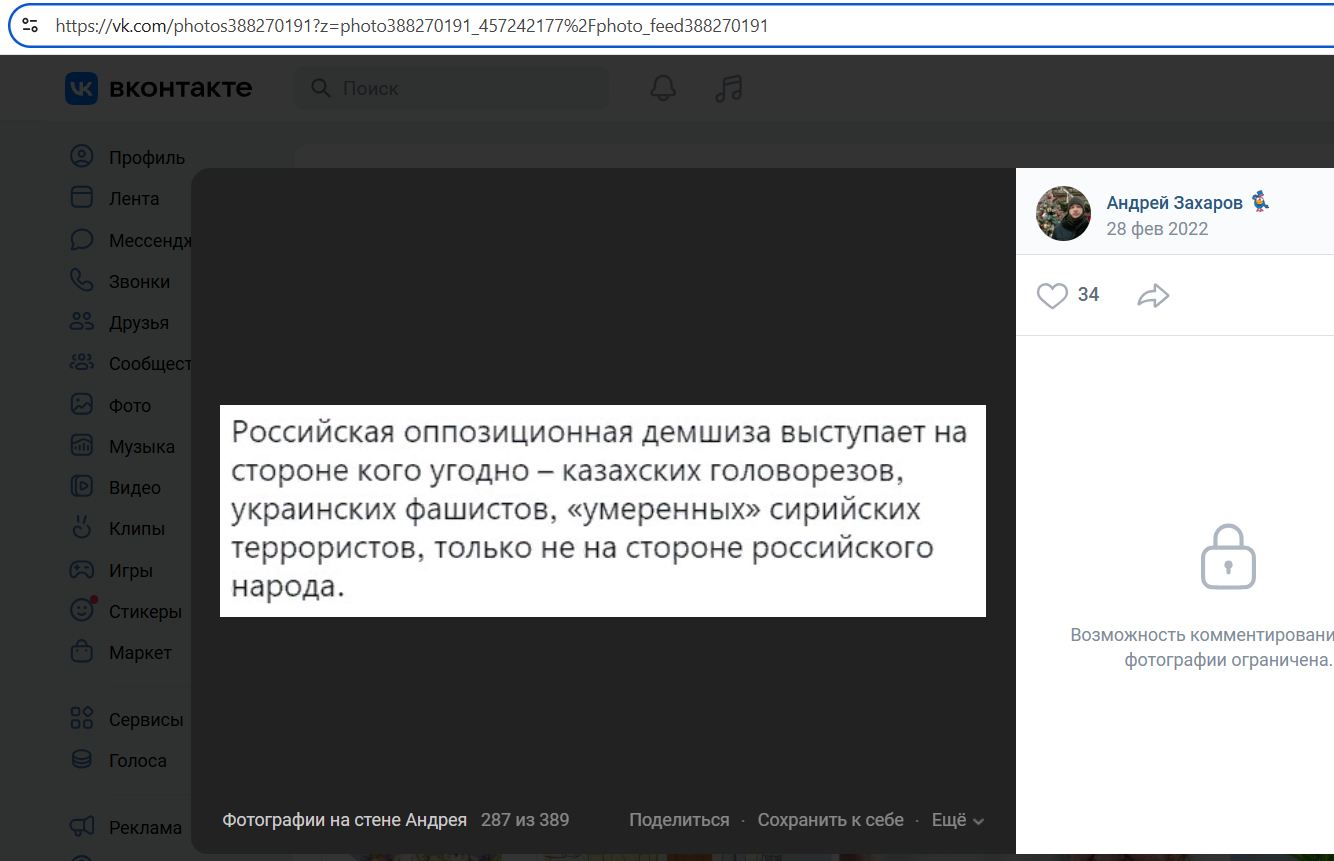Click the Друзья people icon

click(x=81, y=322)
